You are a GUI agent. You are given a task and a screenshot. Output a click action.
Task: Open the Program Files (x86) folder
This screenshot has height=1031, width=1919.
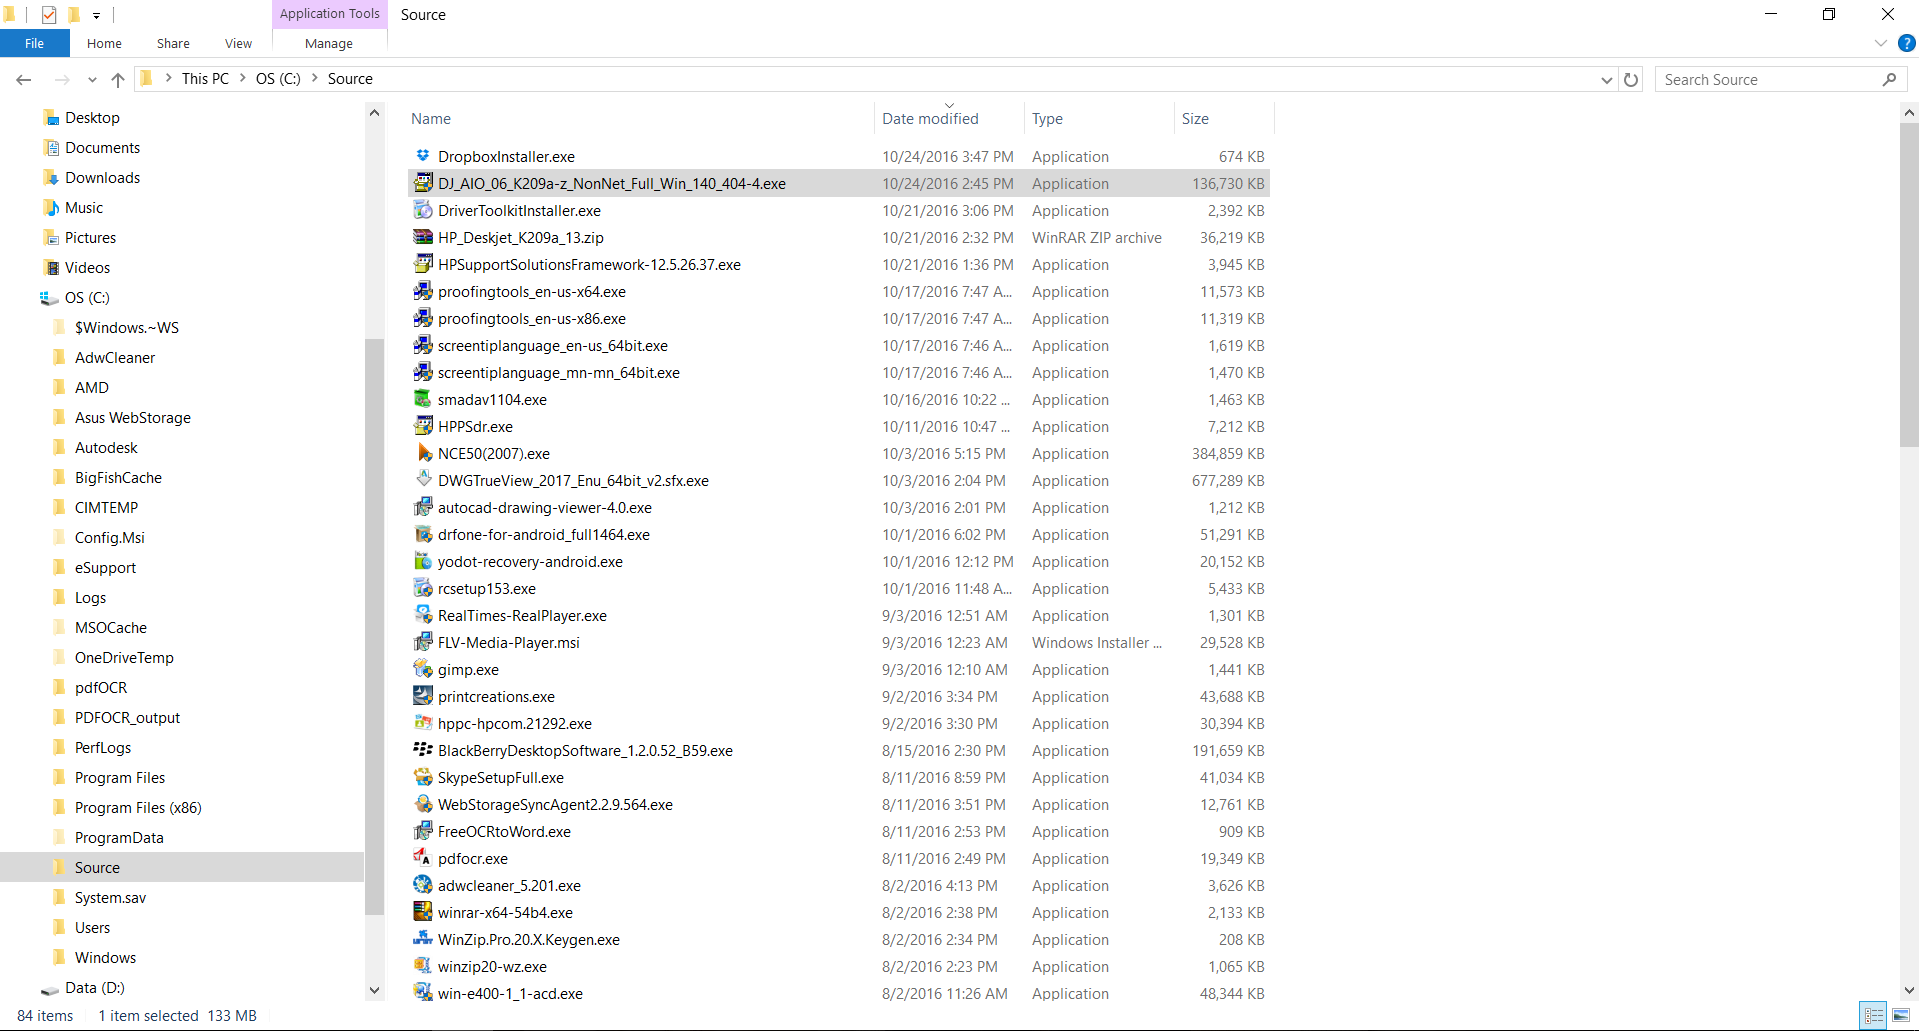click(138, 807)
